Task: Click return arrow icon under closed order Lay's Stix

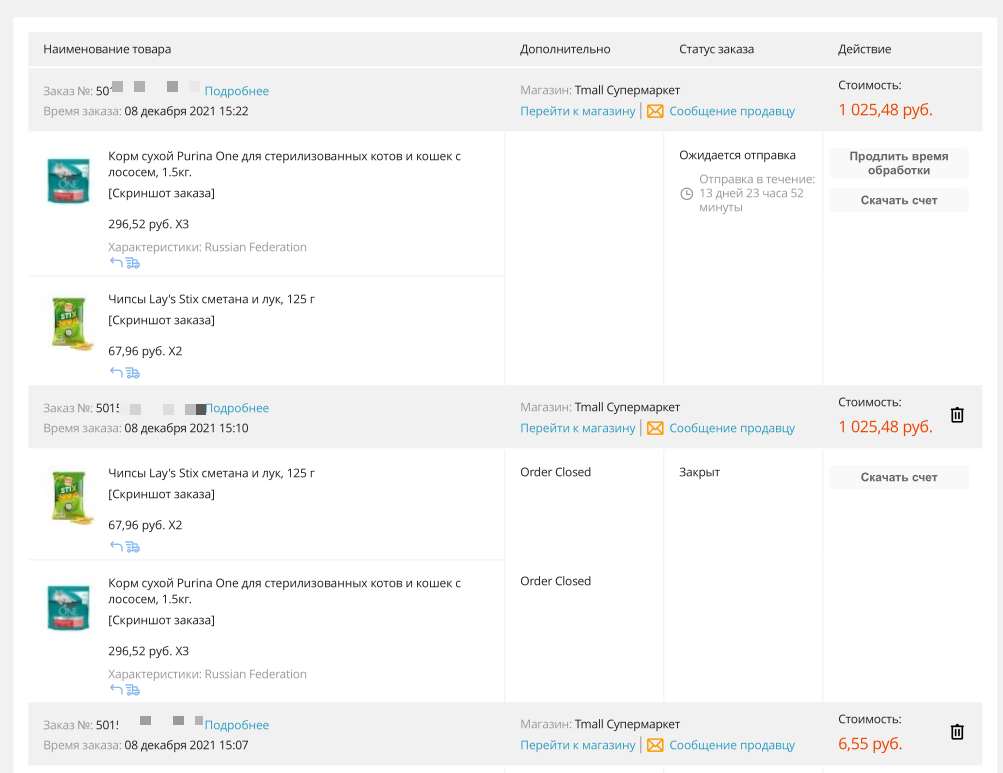Action: [x=116, y=546]
